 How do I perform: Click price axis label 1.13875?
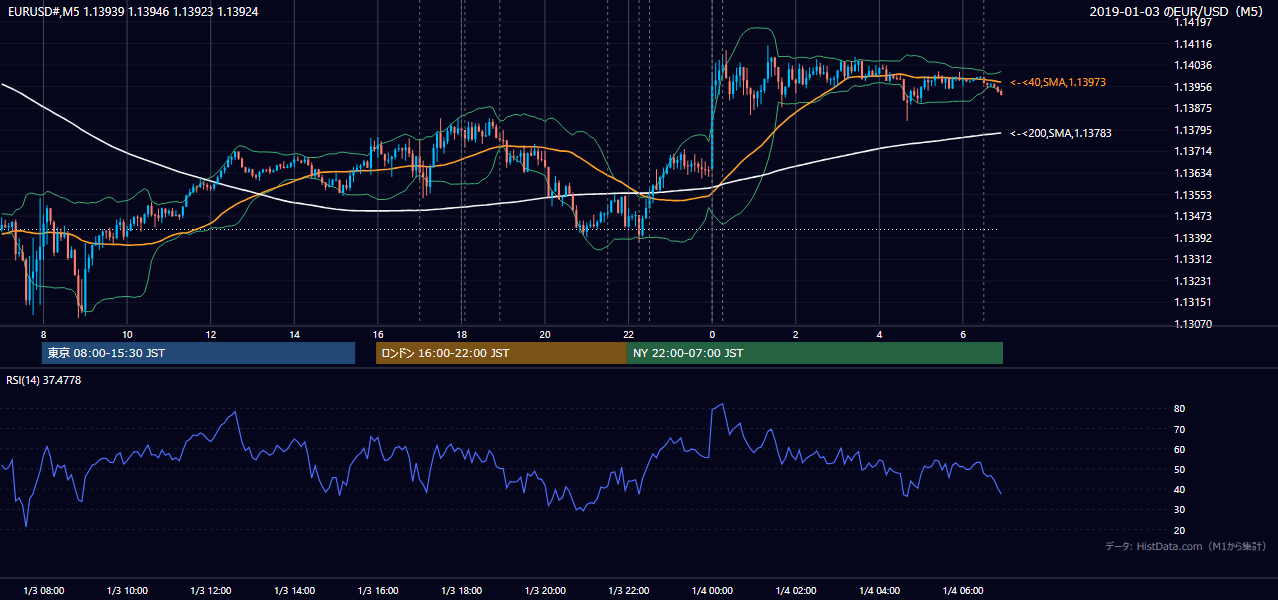pos(1192,108)
